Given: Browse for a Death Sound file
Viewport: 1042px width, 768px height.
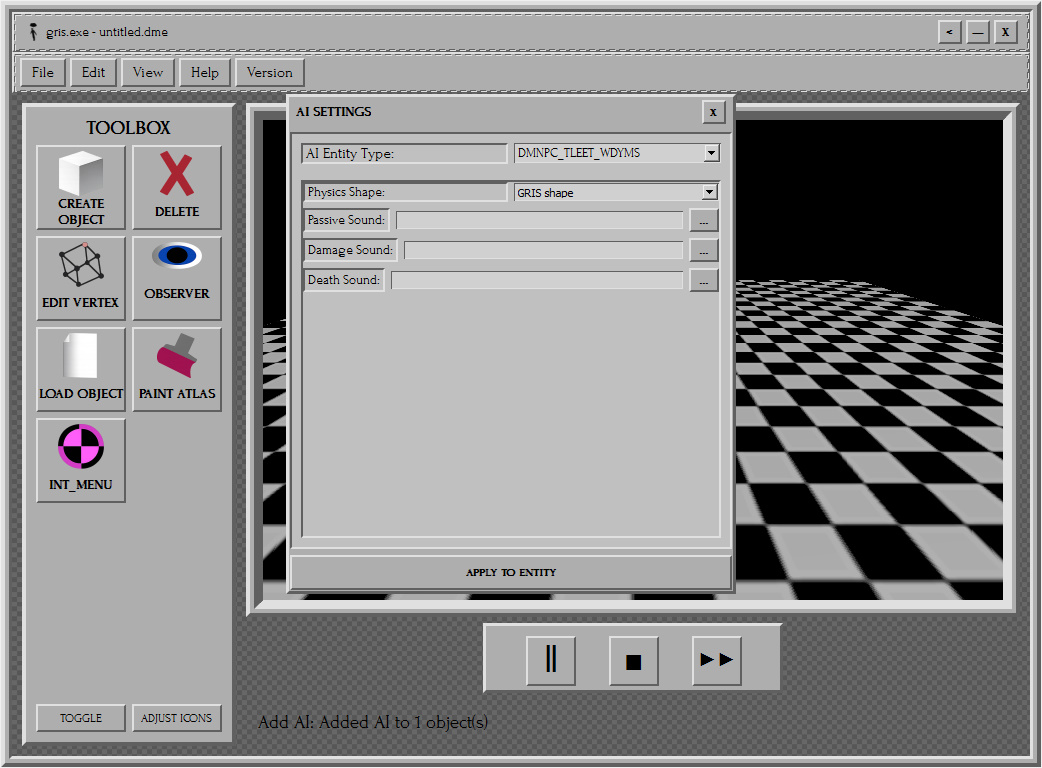Looking at the screenshot, I should point(703,280).
